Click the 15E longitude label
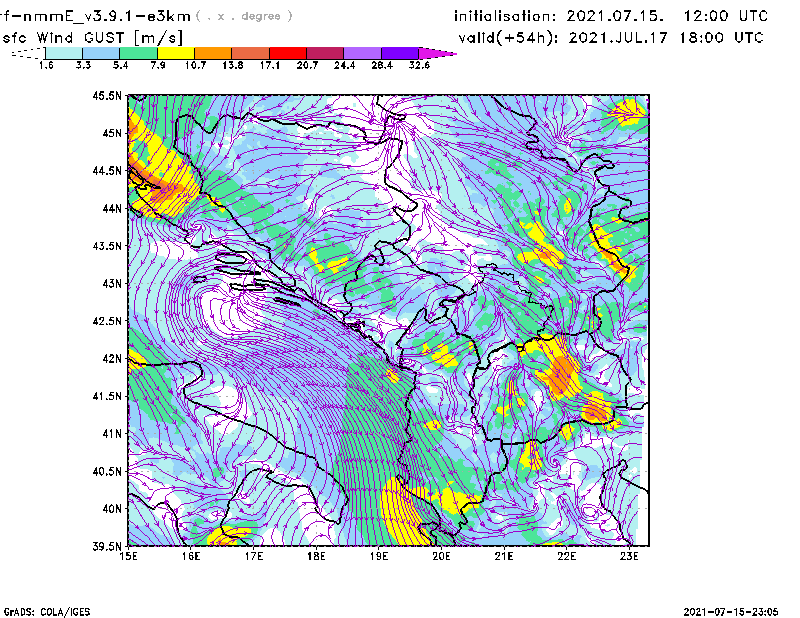The width and height of the screenshot is (800, 618). coord(128,556)
